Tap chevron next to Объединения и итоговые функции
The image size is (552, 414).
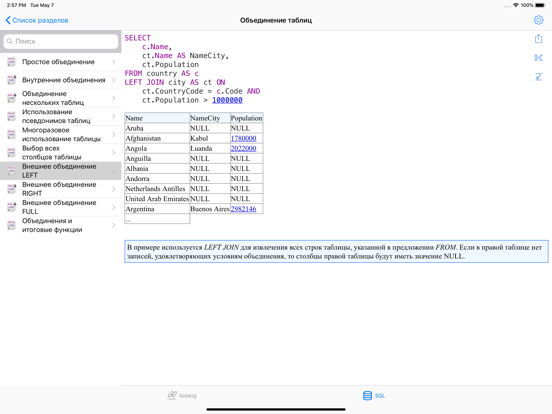114,225
